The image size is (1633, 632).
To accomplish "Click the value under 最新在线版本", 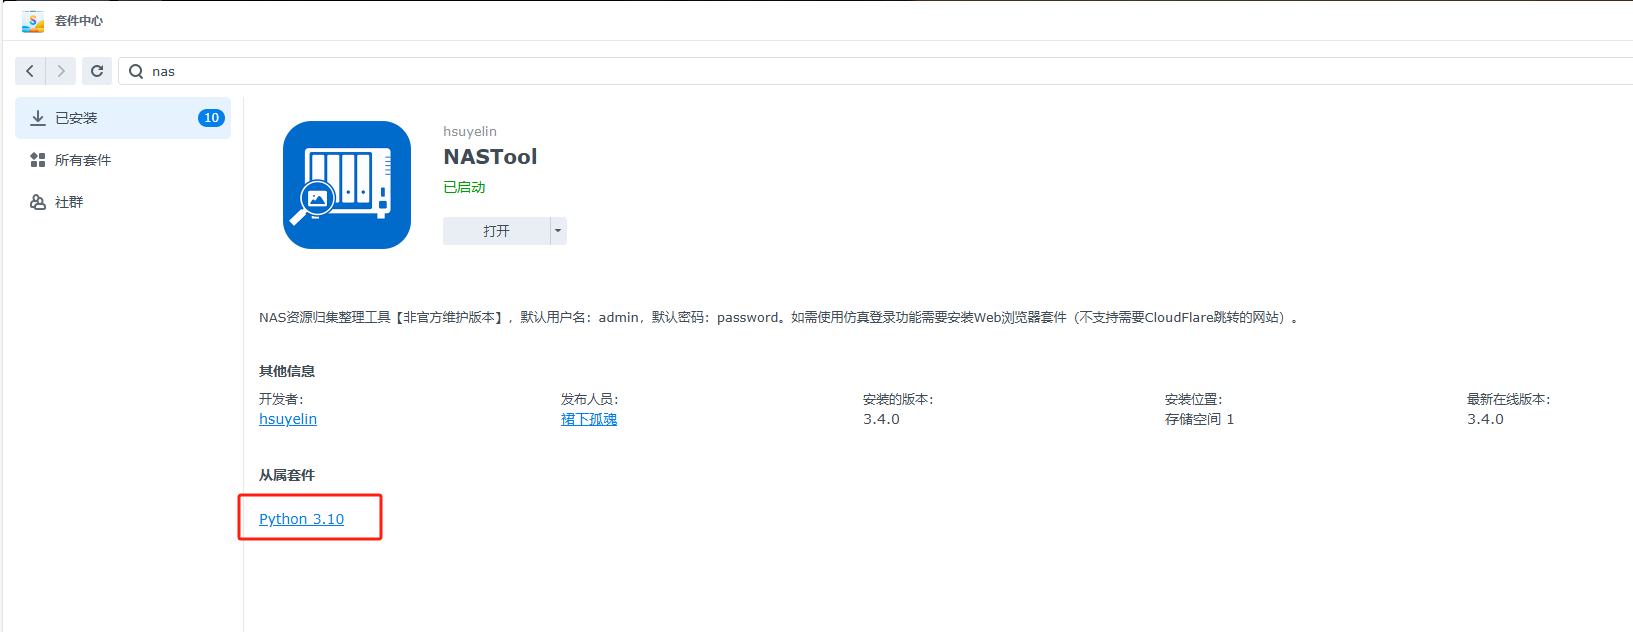I will [1485, 419].
